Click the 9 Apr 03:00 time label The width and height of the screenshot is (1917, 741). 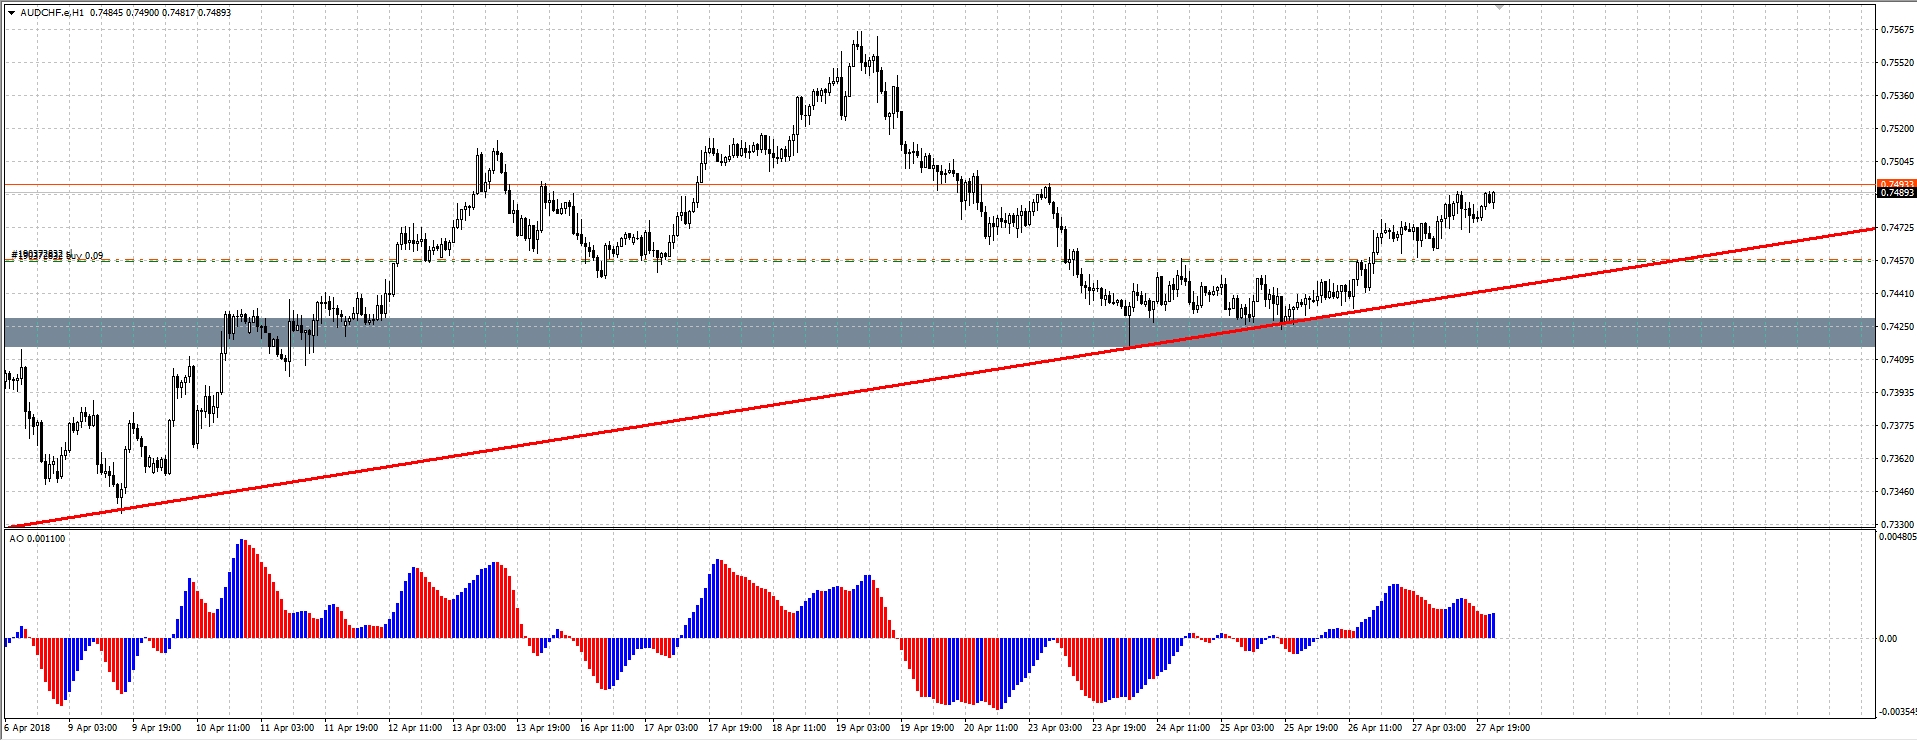coord(92,728)
